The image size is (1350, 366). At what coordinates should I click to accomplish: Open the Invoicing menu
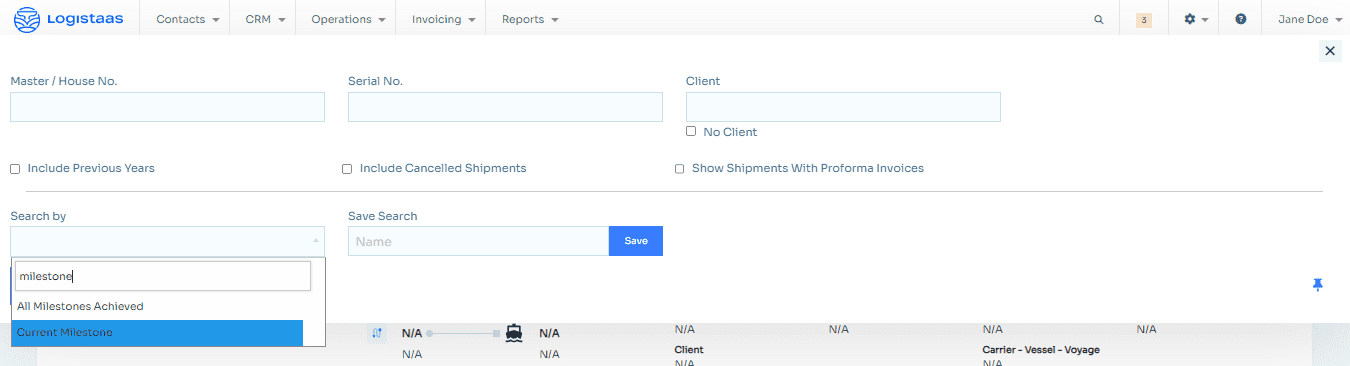point(443,19)
